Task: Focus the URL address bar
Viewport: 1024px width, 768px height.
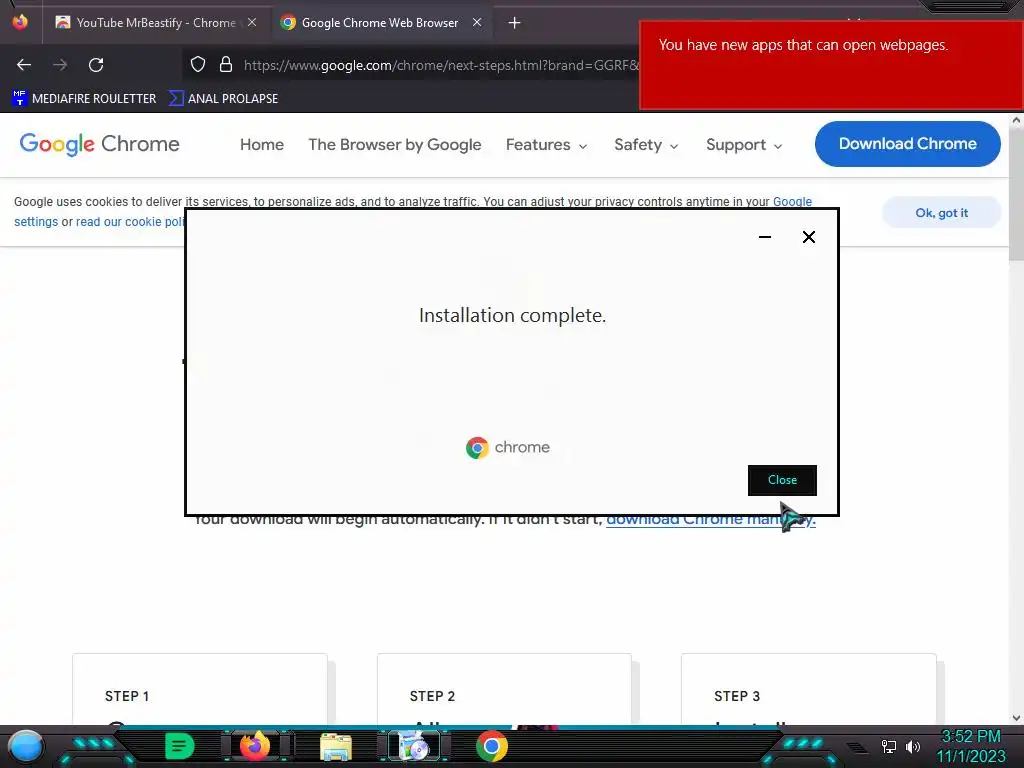Action: coord(441,65)
